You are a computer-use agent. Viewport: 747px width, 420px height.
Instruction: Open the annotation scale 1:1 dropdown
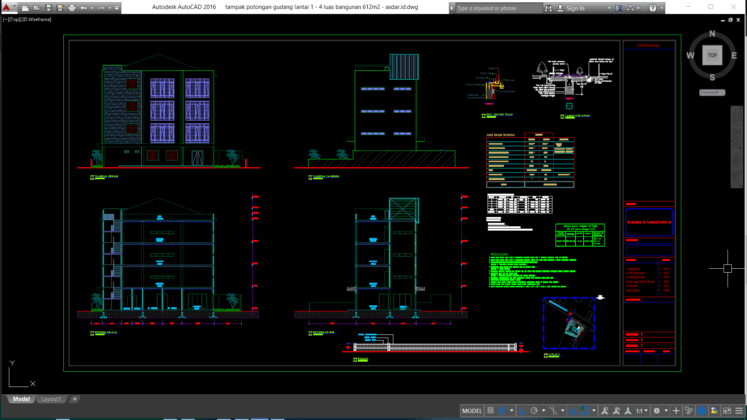click(x=641, y=411)
